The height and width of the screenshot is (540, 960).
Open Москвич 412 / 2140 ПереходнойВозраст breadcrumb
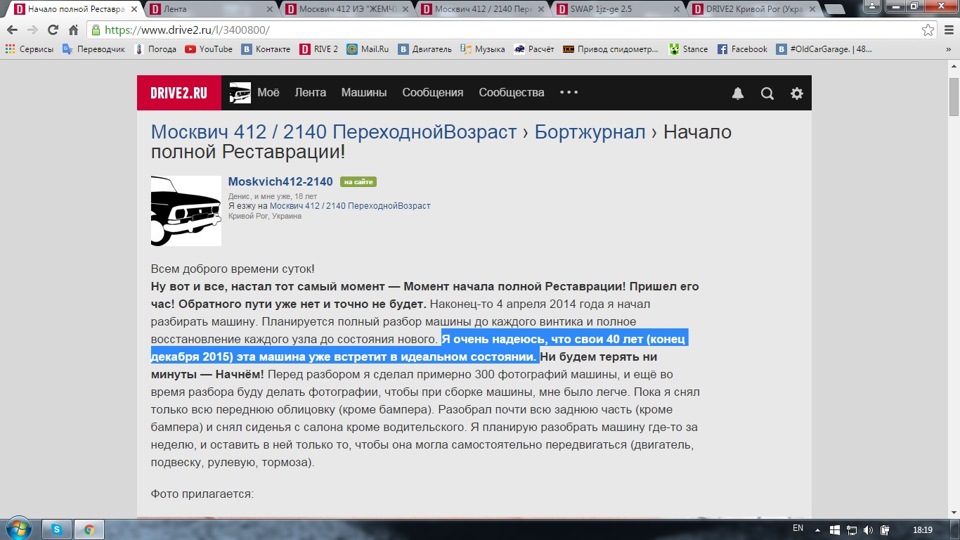click(334, 132)
